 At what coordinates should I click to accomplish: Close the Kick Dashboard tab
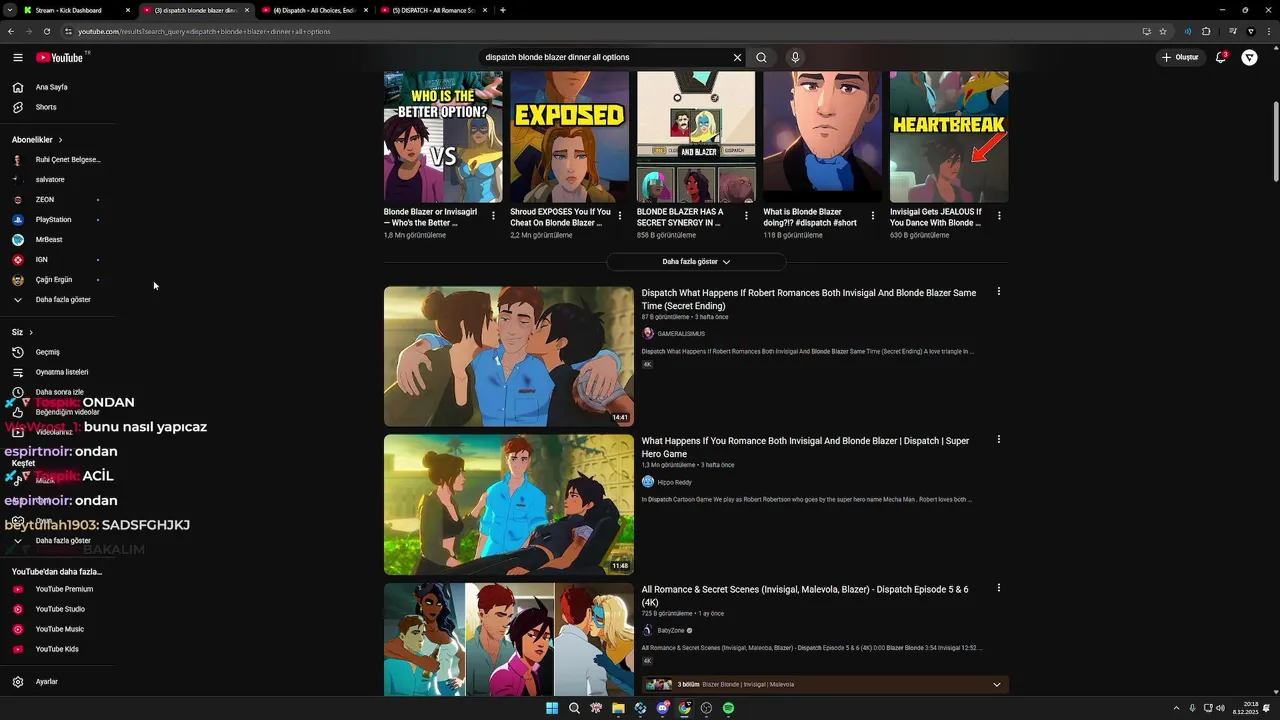[x=127, y=10]
